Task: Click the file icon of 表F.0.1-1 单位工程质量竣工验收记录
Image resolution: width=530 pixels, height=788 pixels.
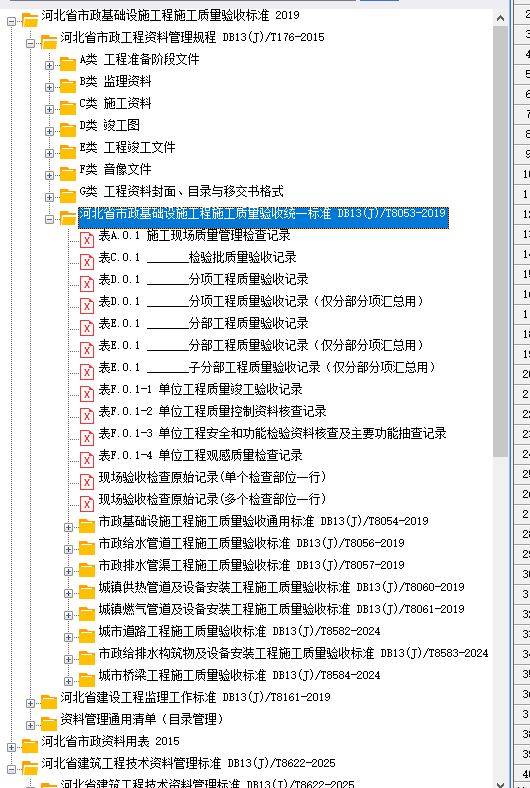Action: [87, 393]
